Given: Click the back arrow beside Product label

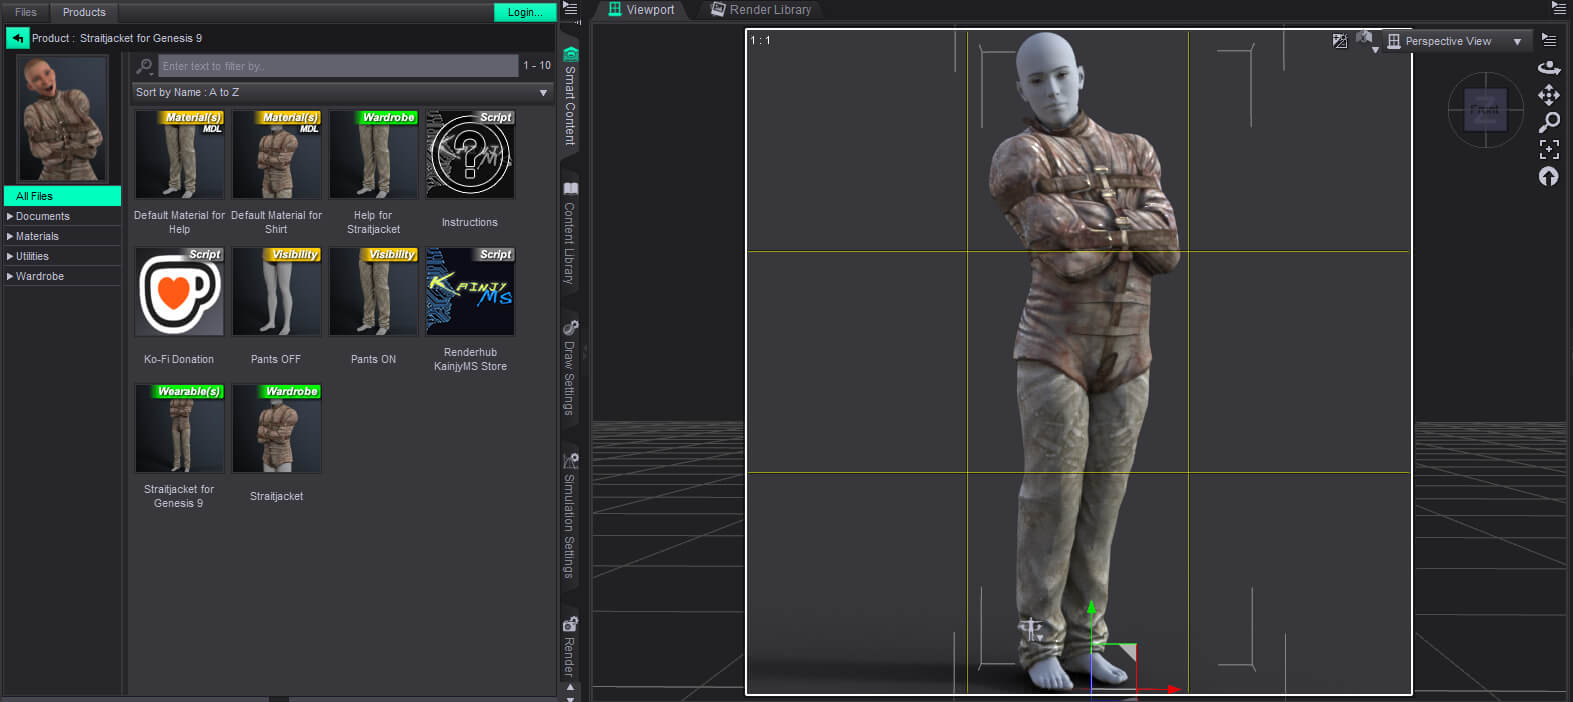Looking at the screenshot, I should pos(18,38).
